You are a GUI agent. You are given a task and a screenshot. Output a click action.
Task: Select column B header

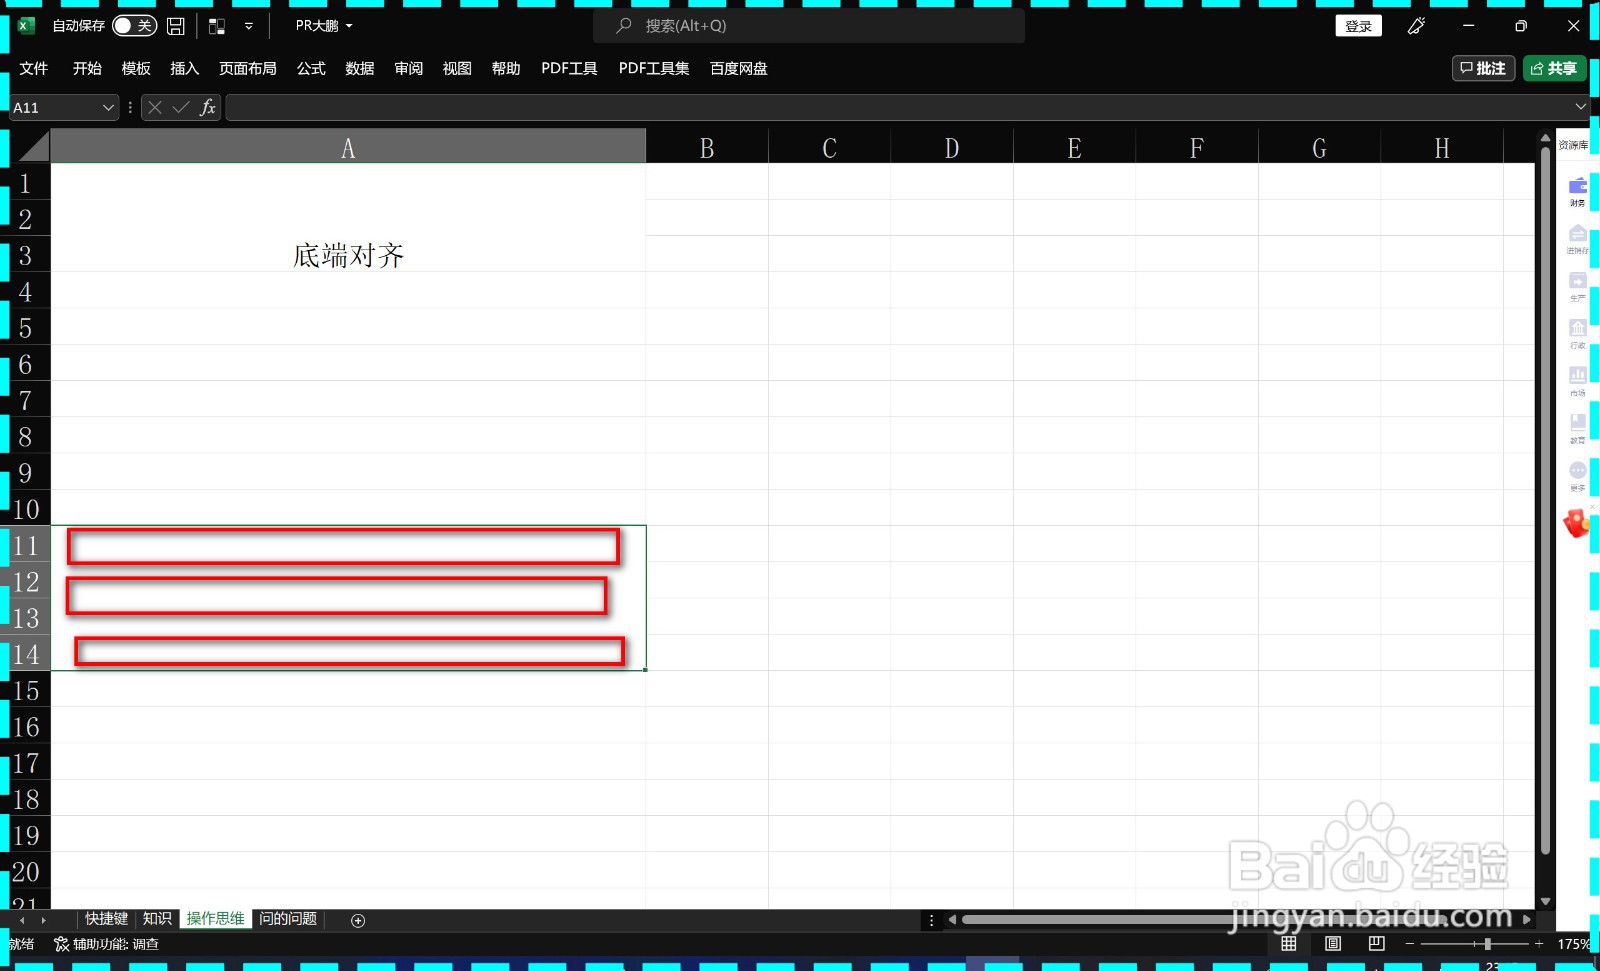[x=707, y=148]
